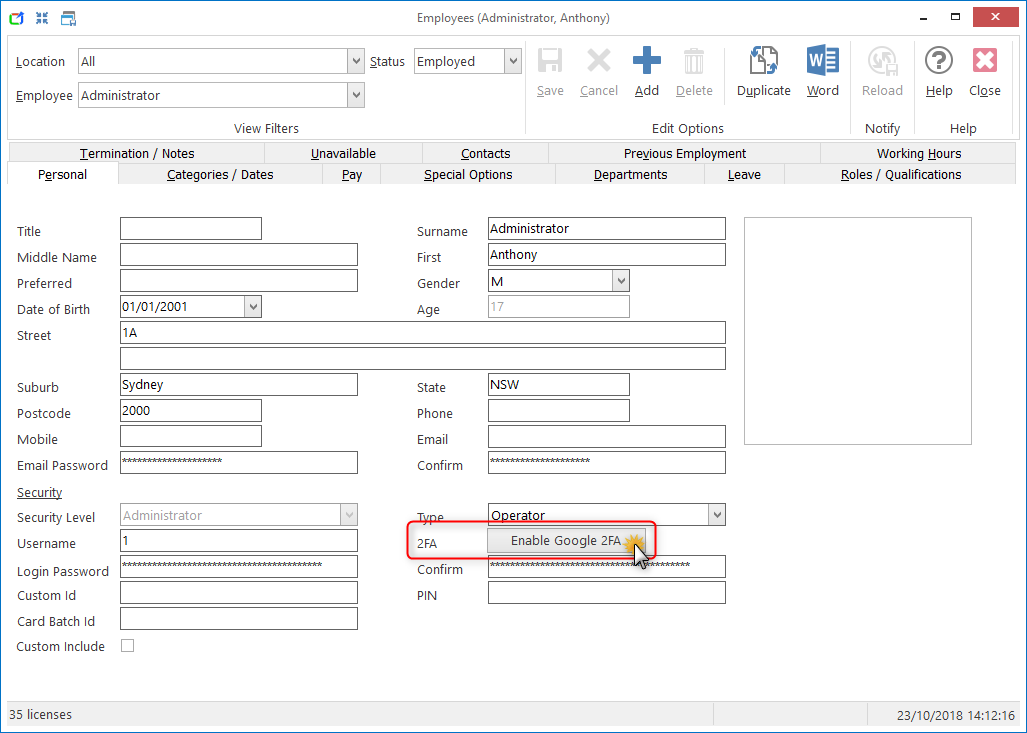1027x733 pixels.
Task: Click into the Title field
Action: click(x=191, y=229)
